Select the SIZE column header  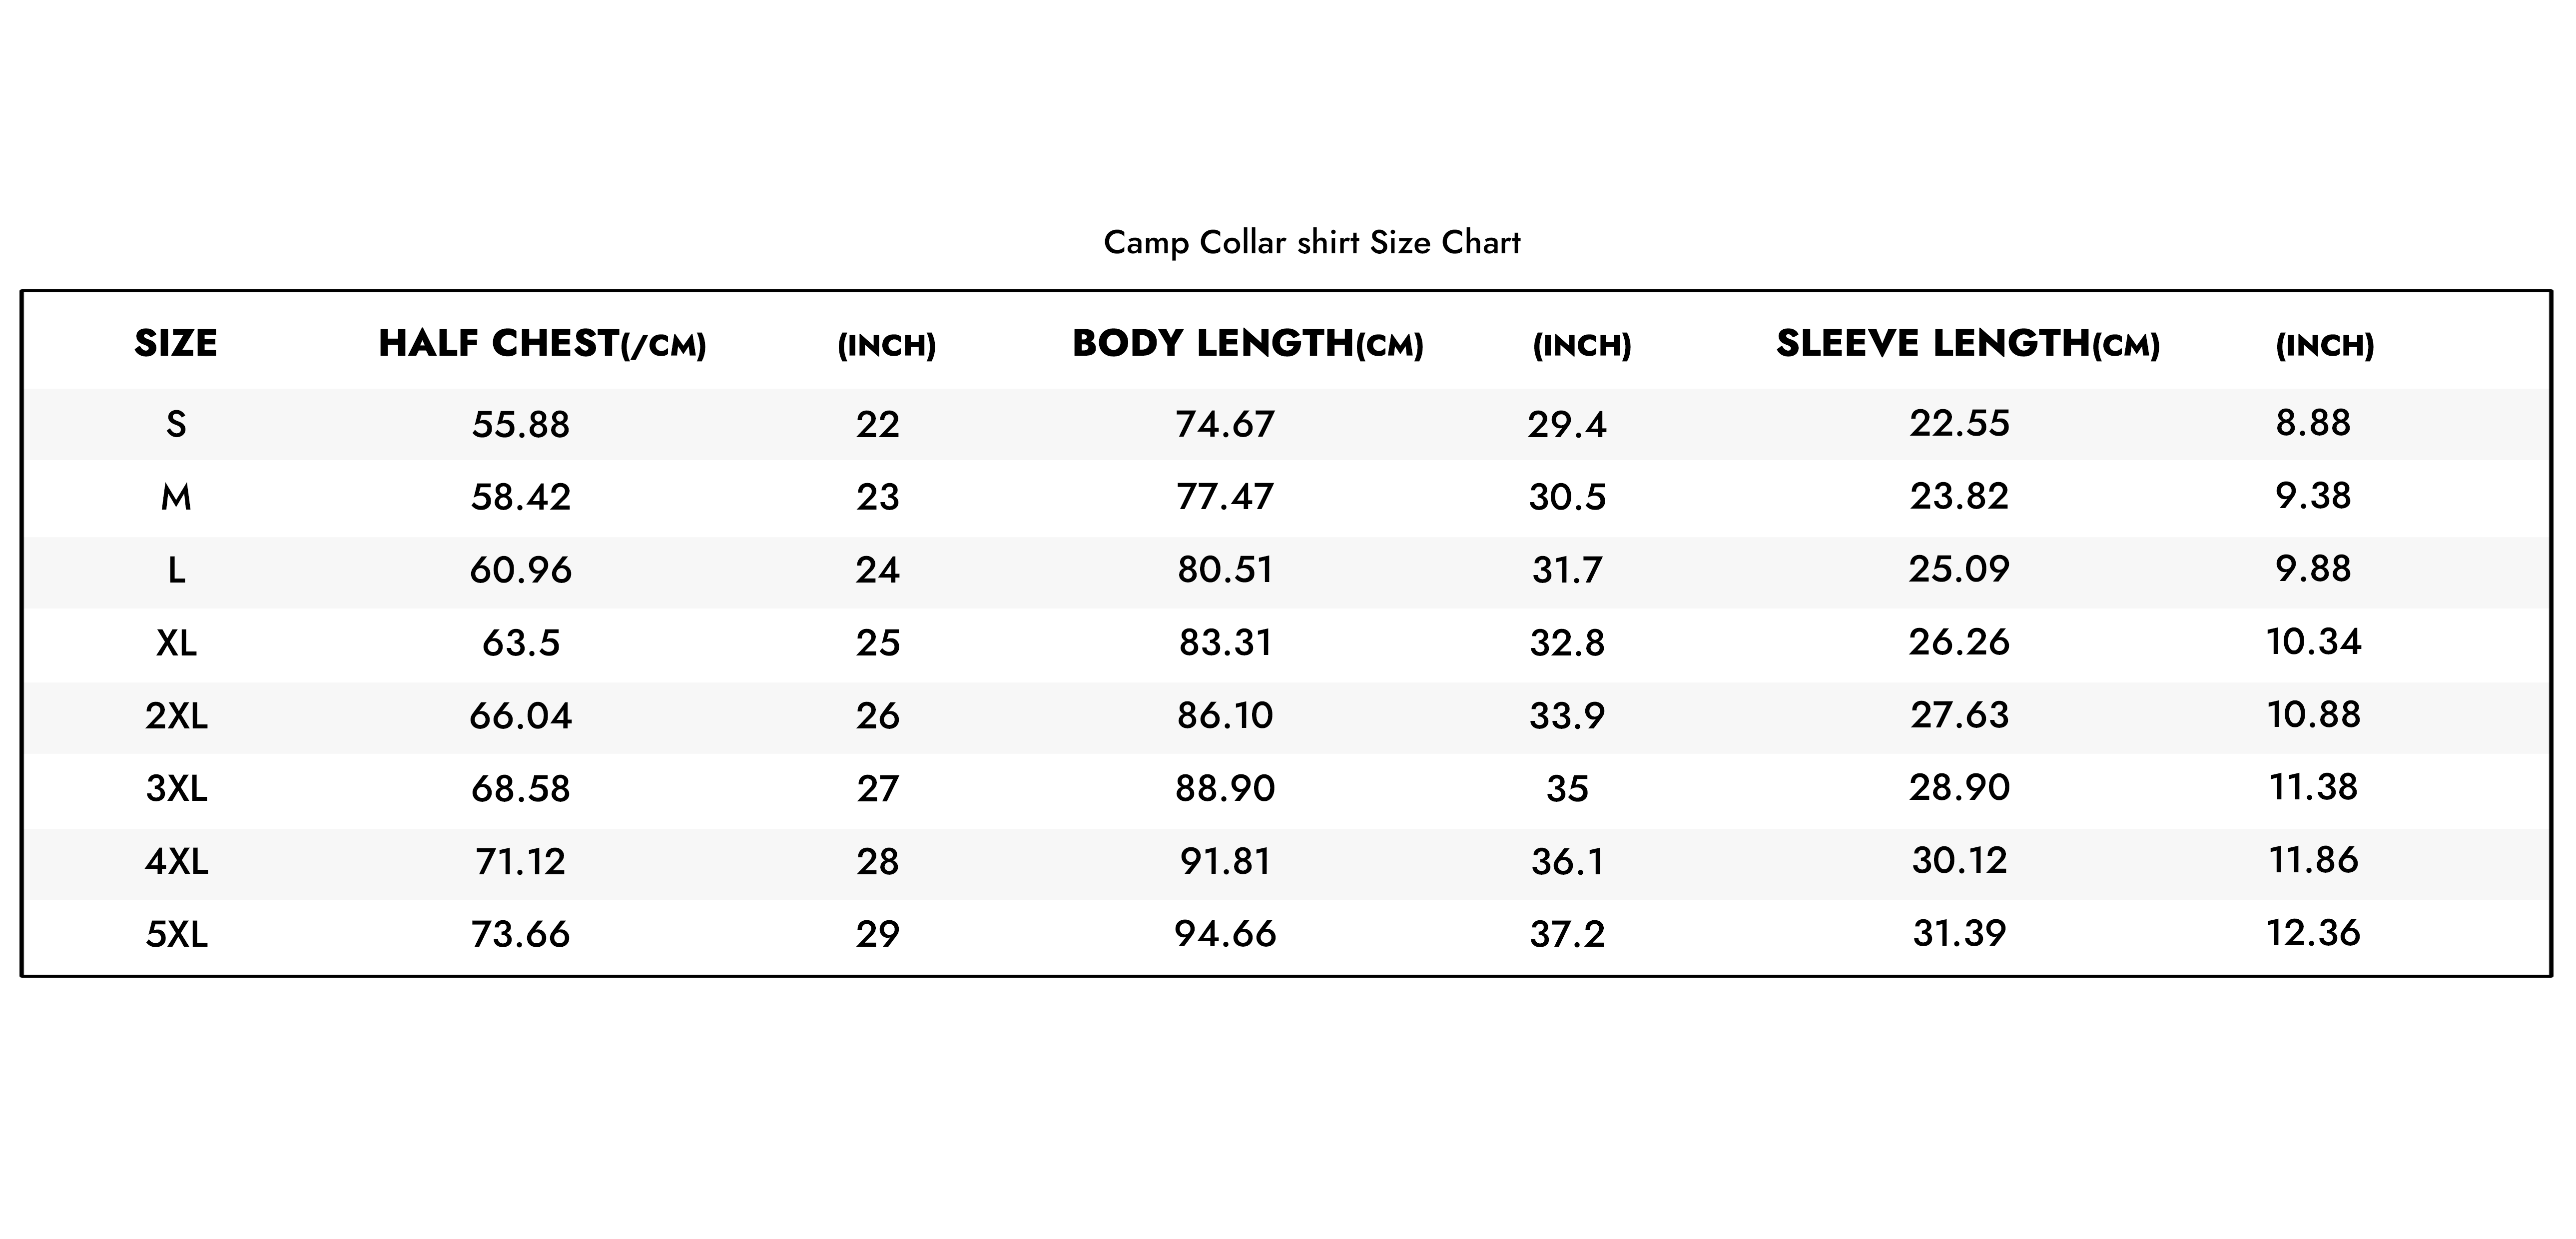176,343
